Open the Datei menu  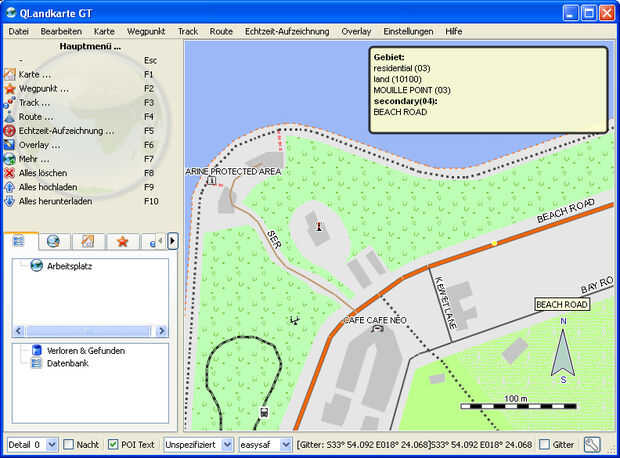18,31
